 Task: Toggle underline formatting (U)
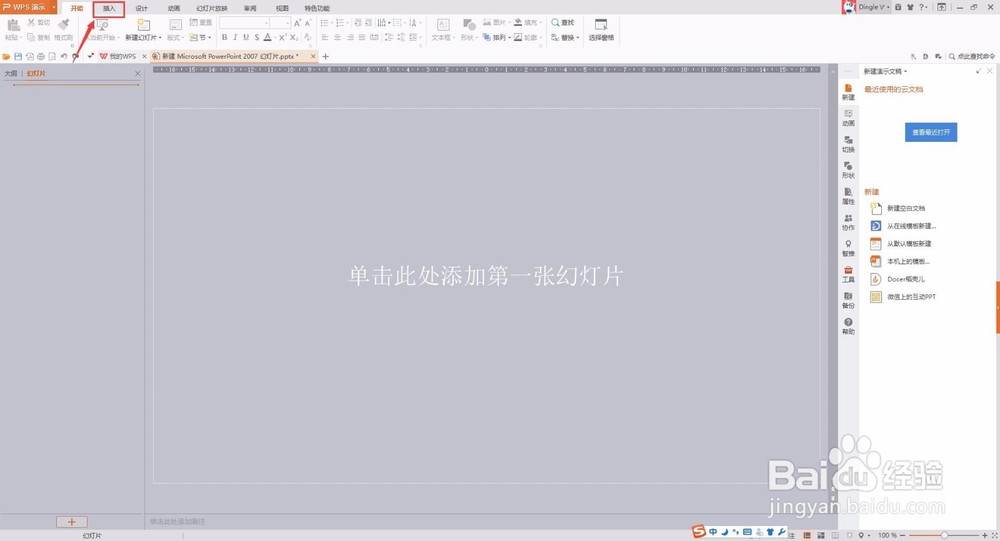pyautogui.click(x=246, y=38)
